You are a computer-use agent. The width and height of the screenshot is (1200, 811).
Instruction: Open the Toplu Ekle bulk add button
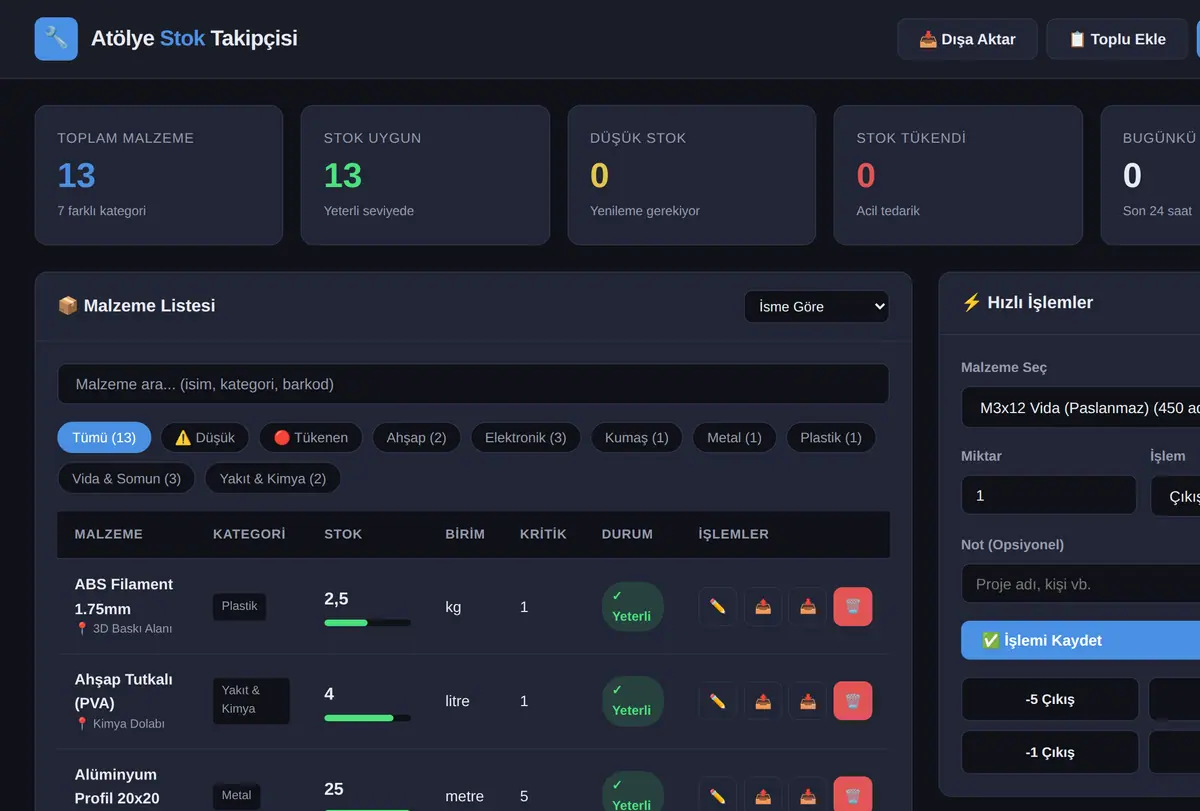1117,39
